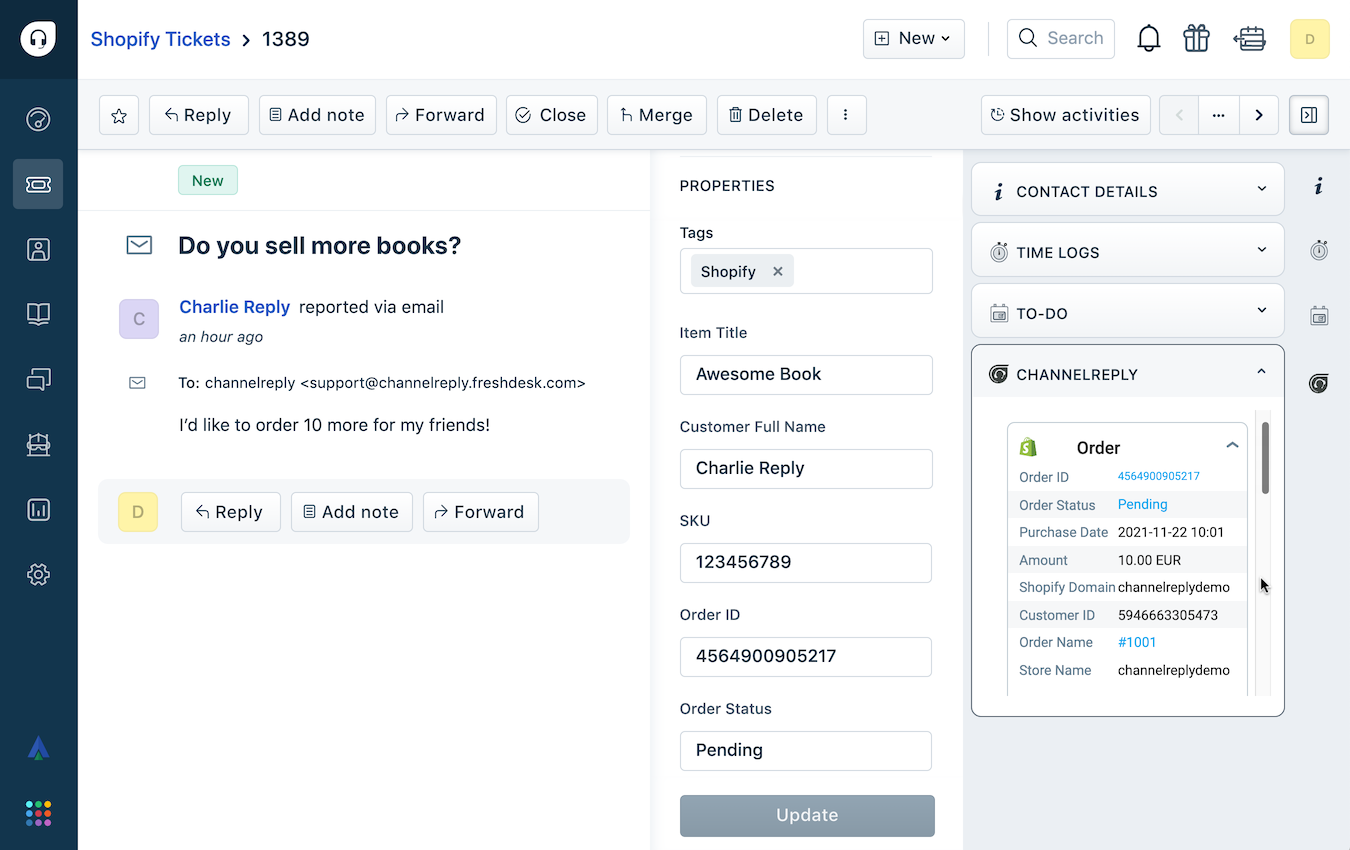Go to Shopify Tickets breadcrumb
Viewport: 1350px width, 850px height.
click(160, 39)
